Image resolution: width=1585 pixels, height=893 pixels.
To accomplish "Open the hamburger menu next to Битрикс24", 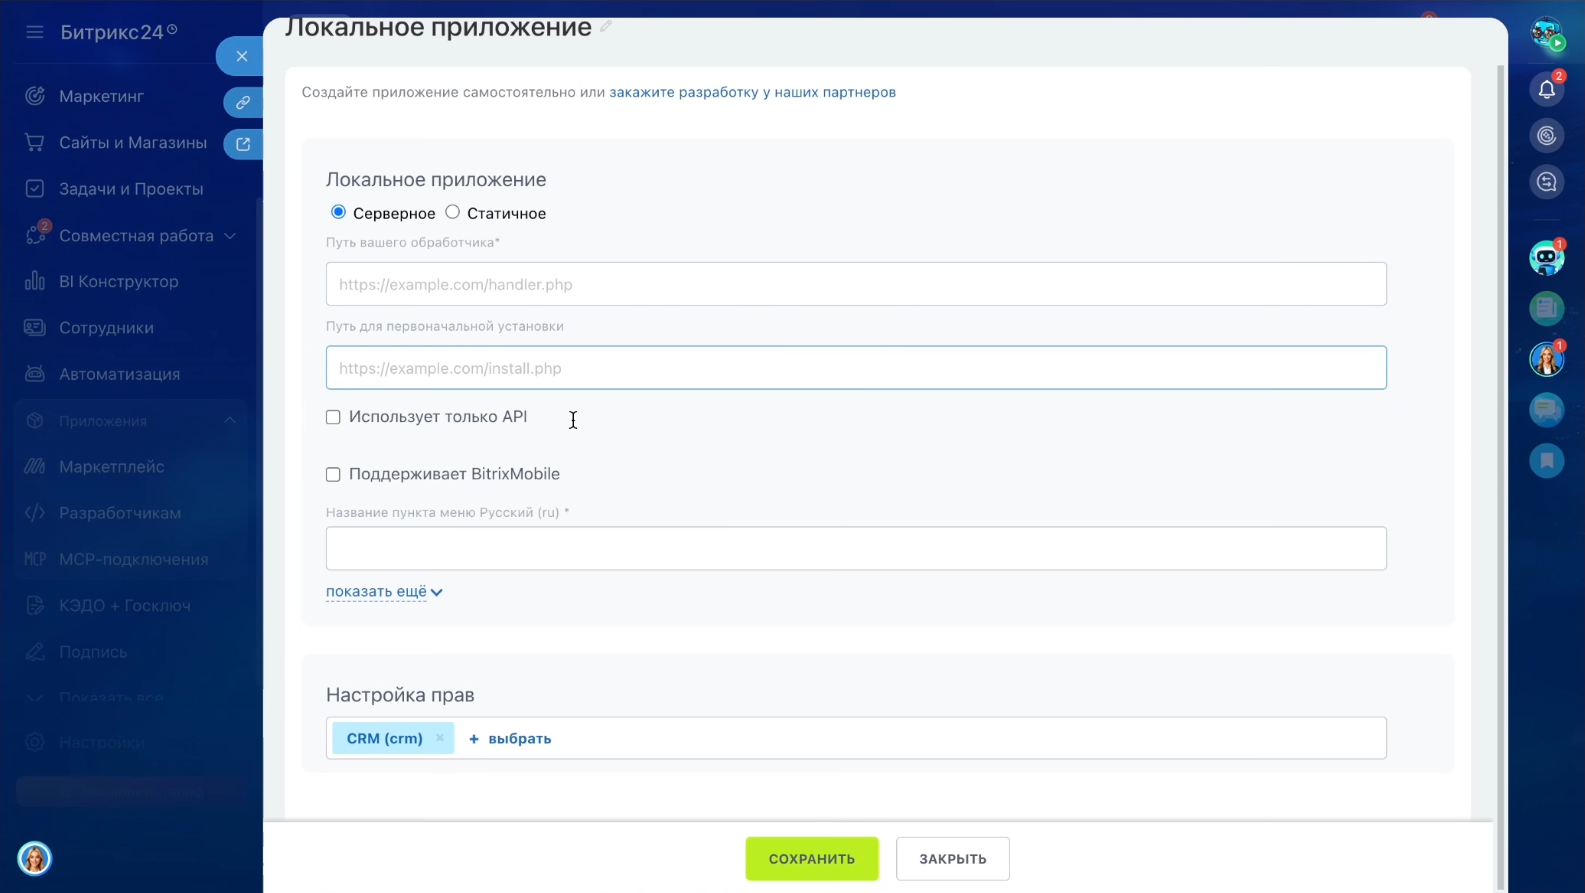I will [x=35, y=32].
